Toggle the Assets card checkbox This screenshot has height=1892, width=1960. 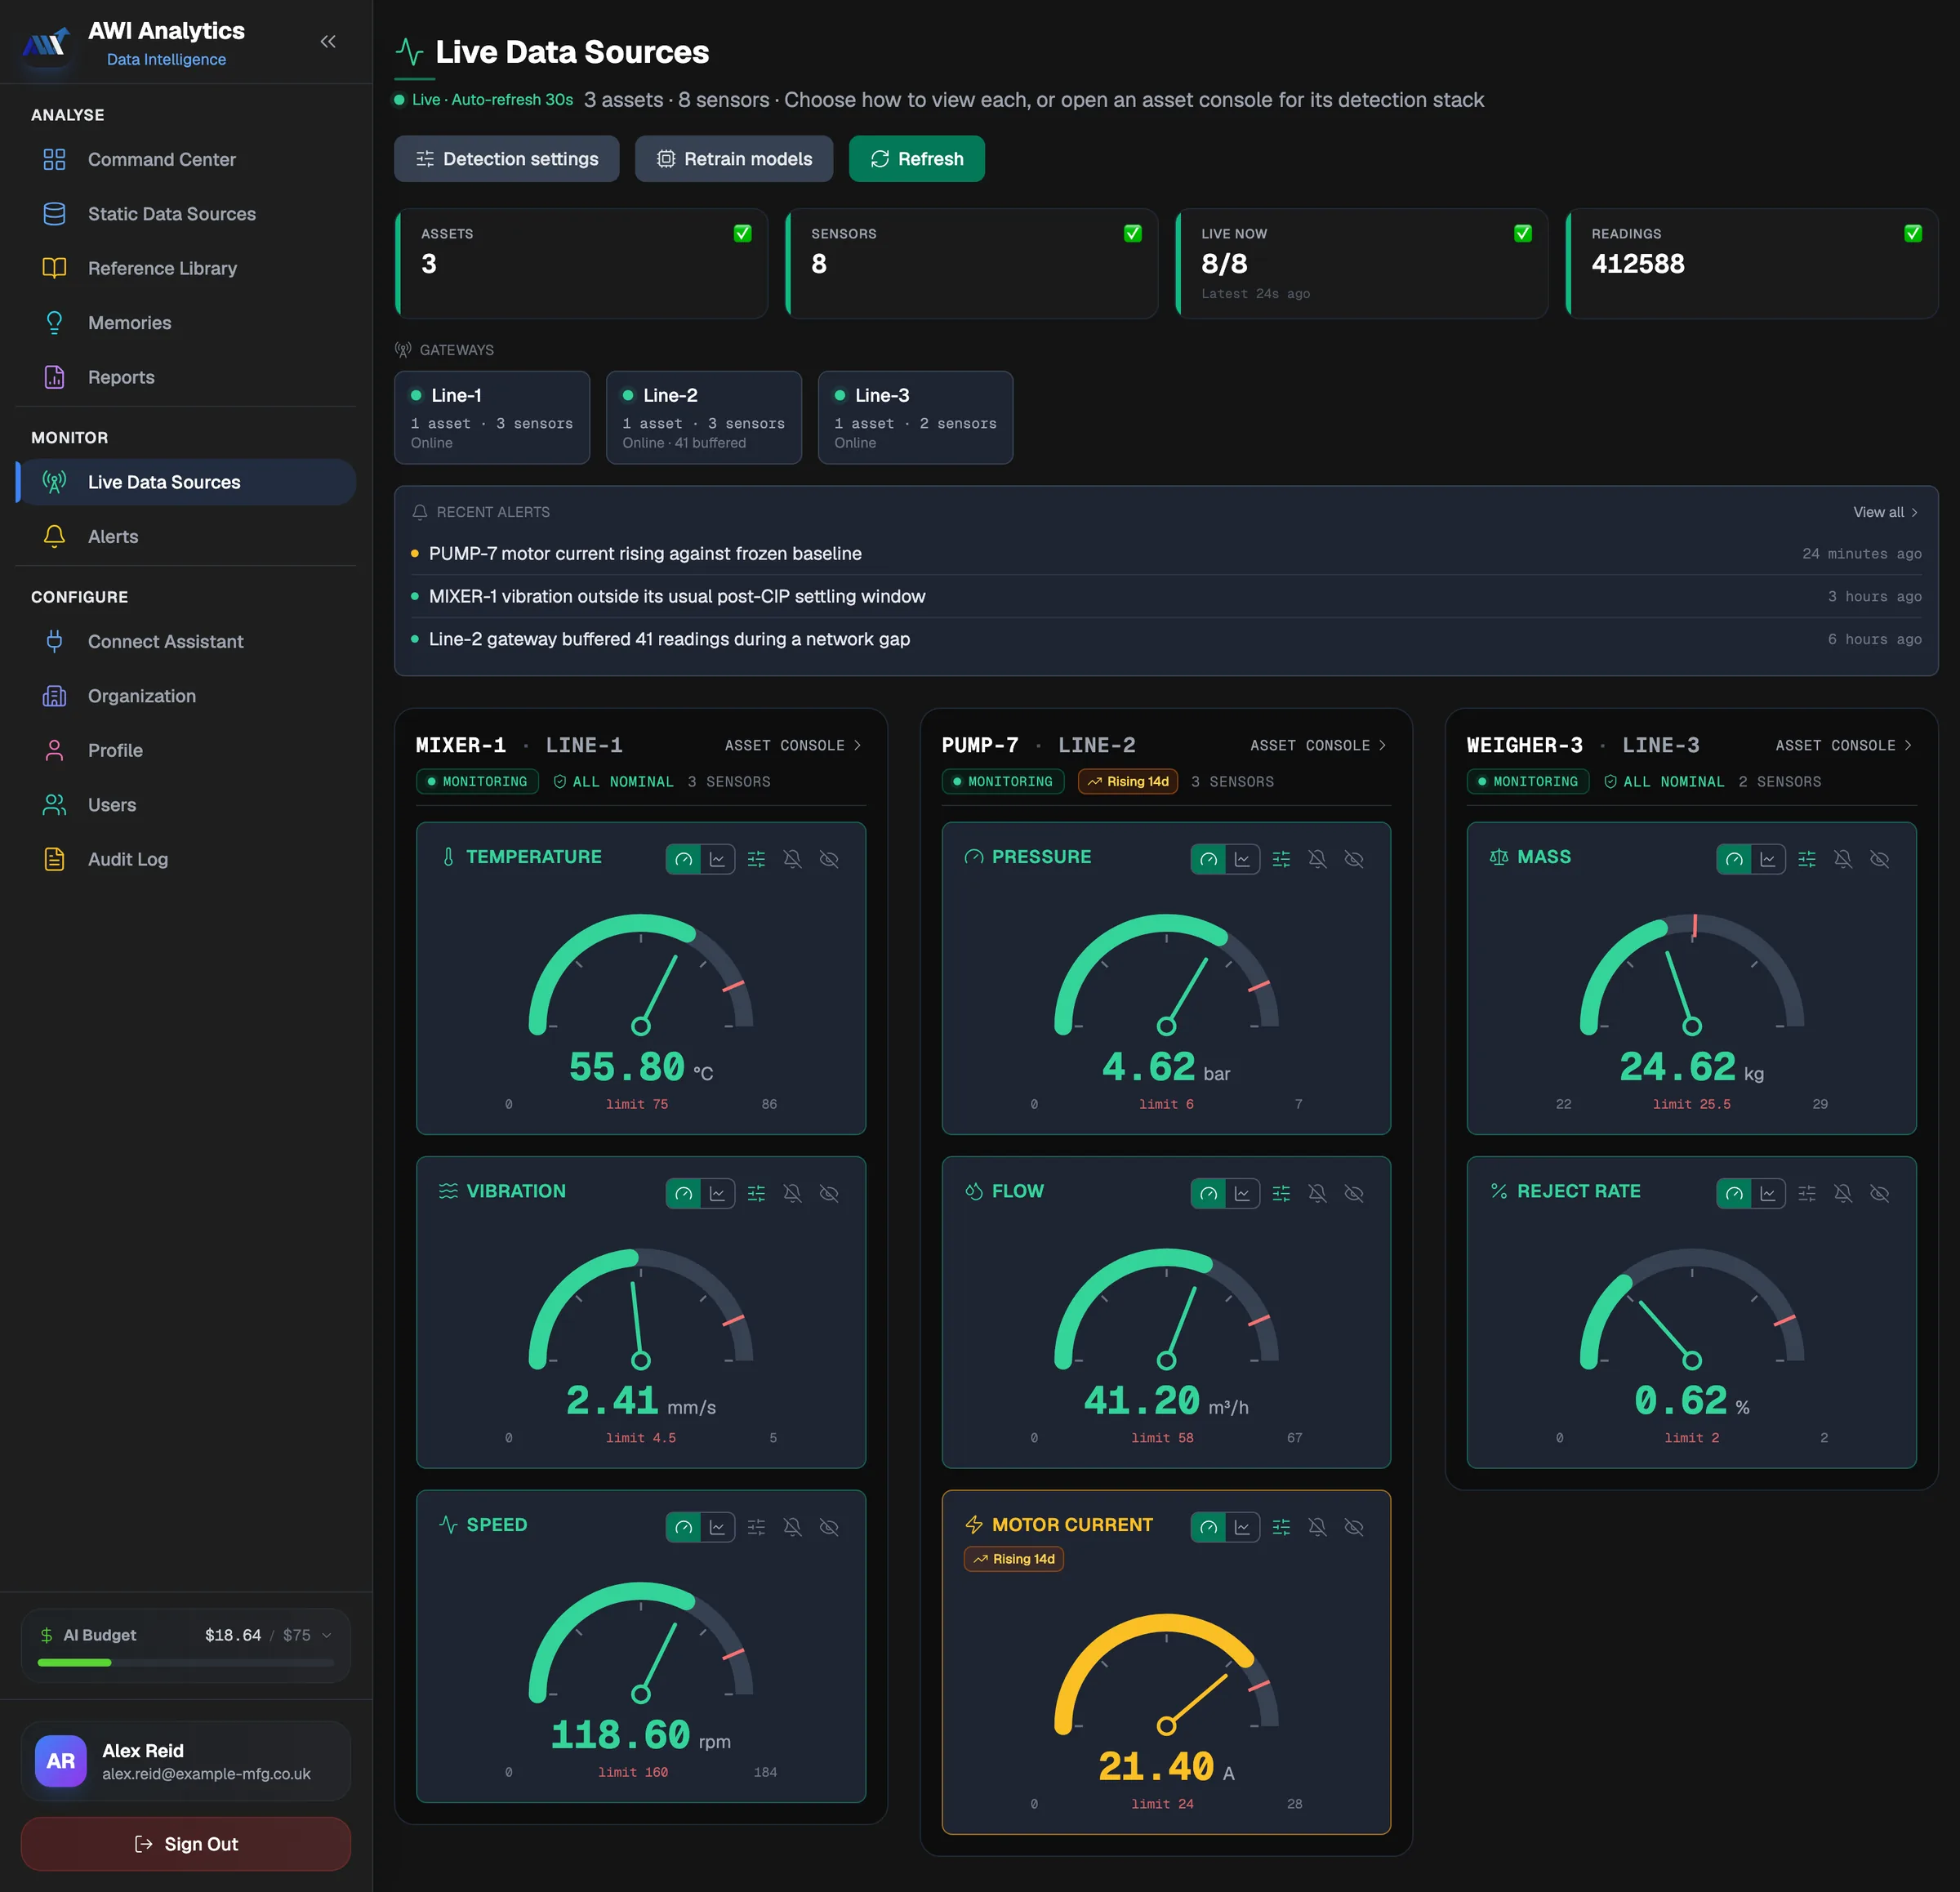(743, 233)
